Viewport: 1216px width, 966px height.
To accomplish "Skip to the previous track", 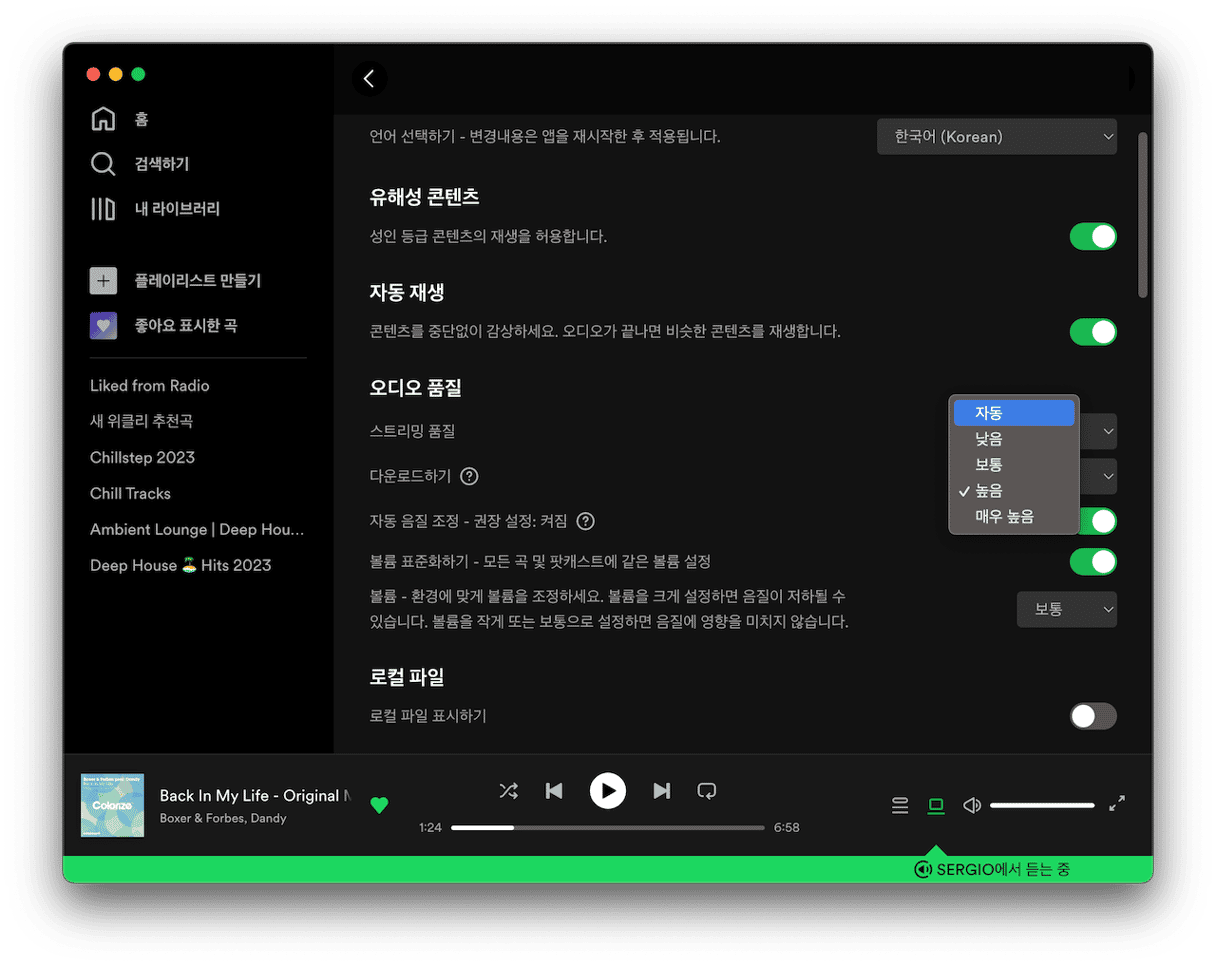I will pyautogui.click(x=554, y=791).
